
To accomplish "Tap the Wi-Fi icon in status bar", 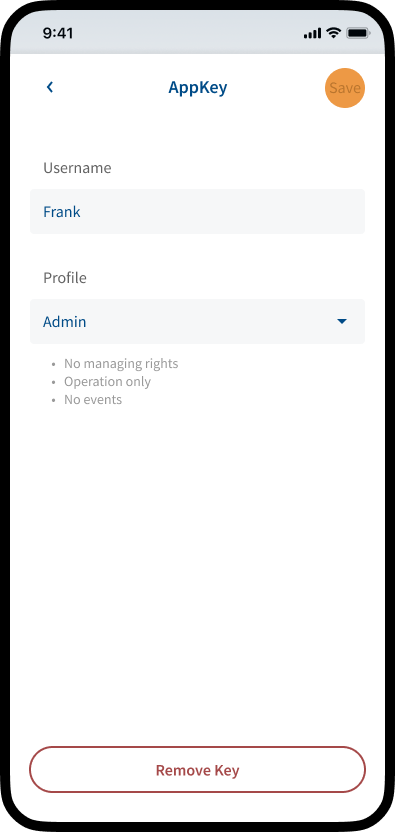I will pos(333,33).
